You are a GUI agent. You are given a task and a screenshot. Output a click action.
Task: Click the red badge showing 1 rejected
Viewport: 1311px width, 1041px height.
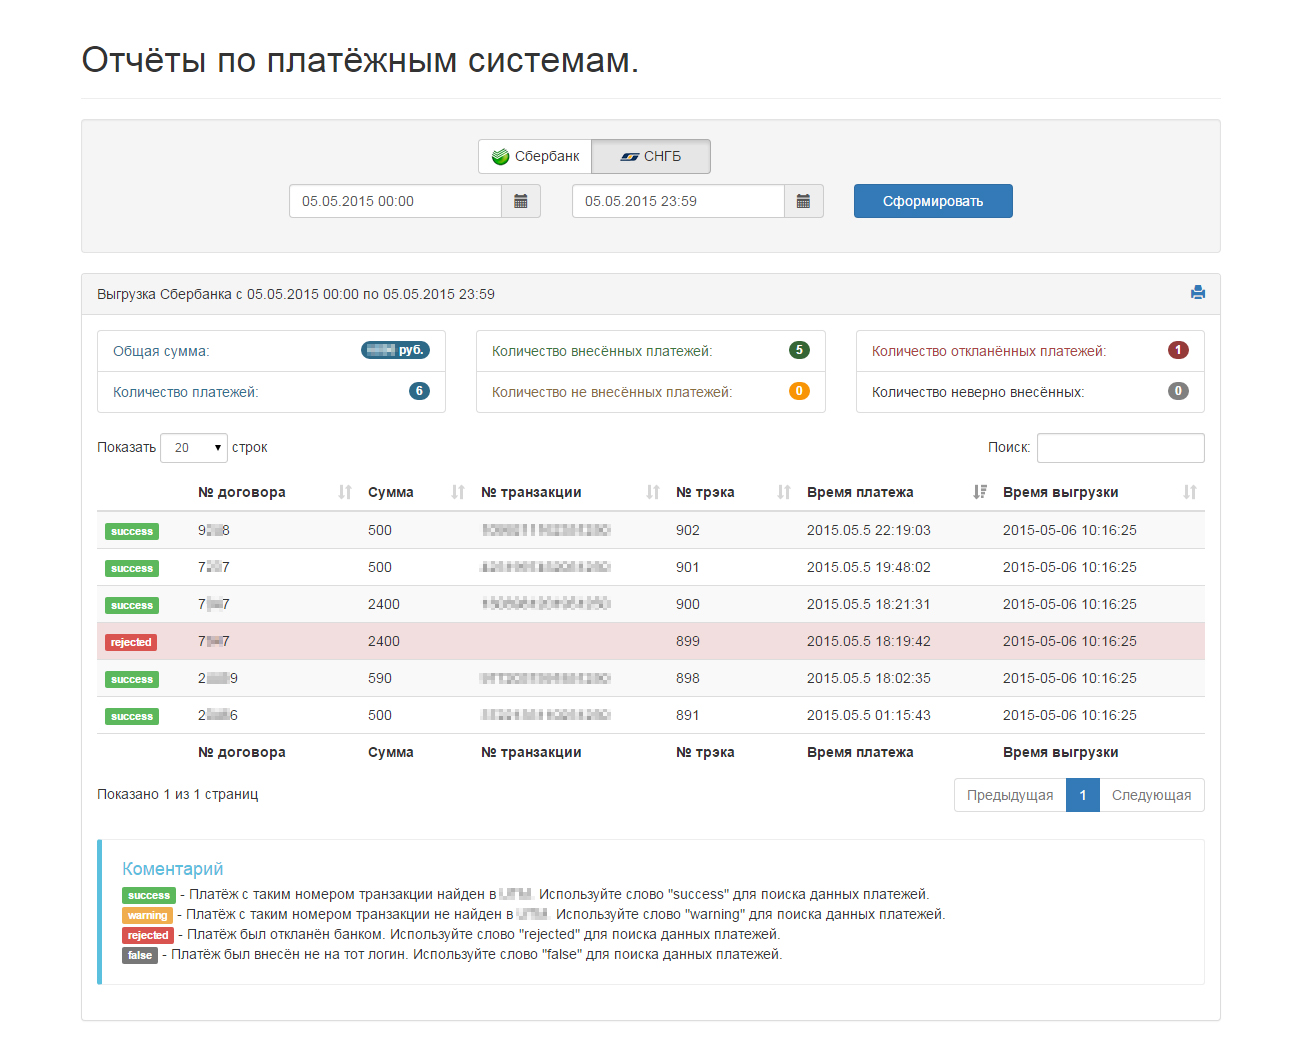[x=1178, y=350]
